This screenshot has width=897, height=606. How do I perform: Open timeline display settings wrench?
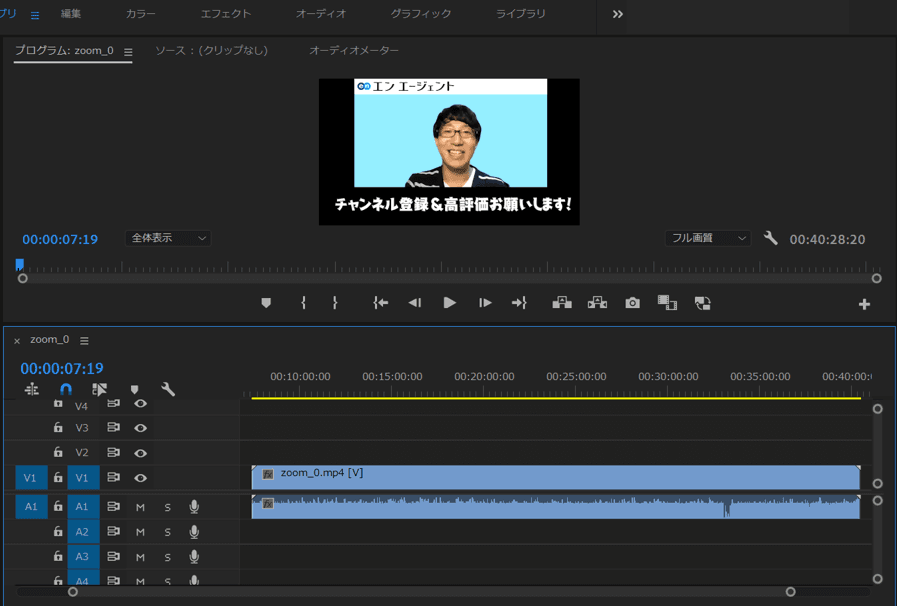click(x=168, y=389)
